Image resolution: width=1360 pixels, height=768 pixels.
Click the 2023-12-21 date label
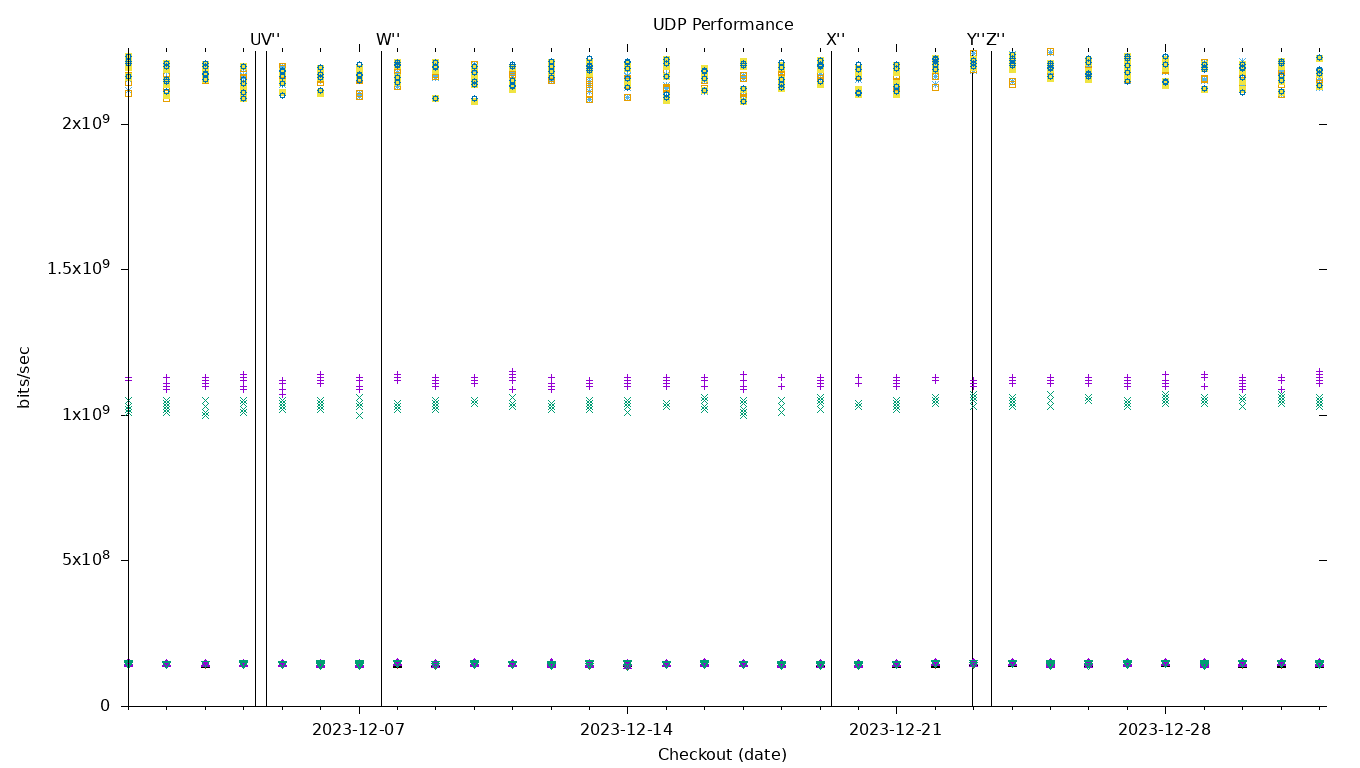pyautogui.click(x=896, y=730)
